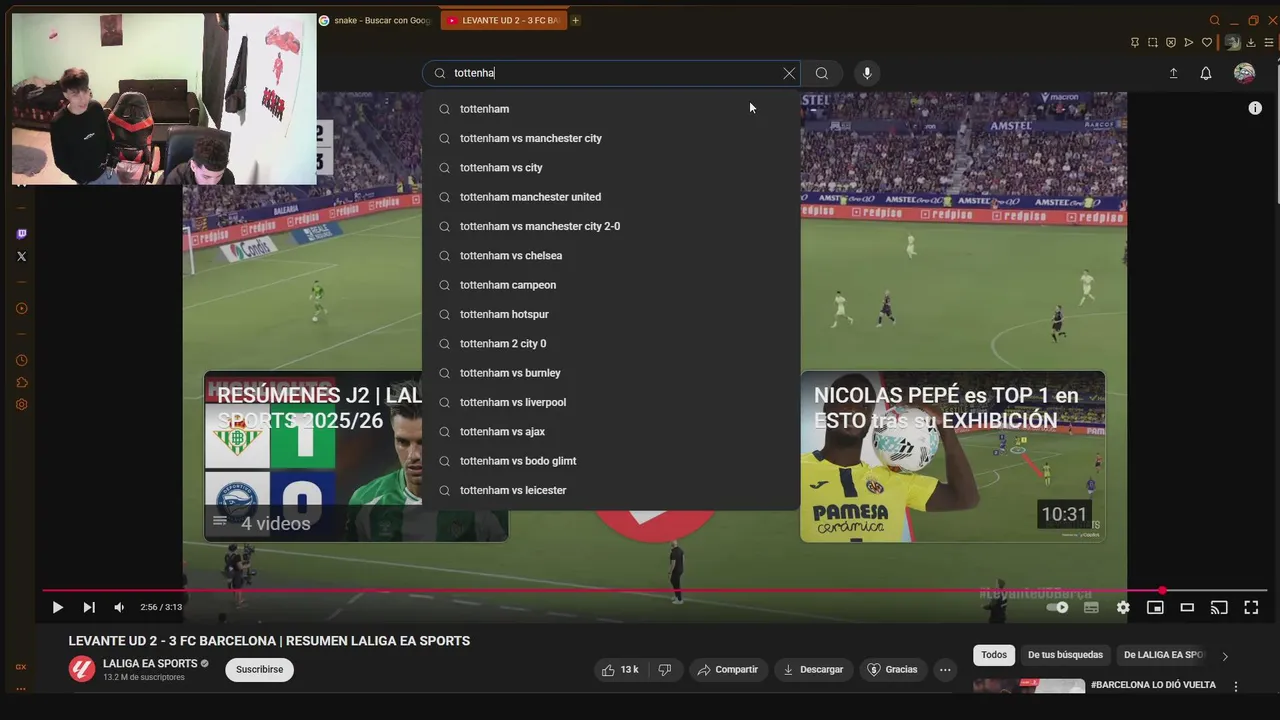Screen dimensions: 1280x720
Task: Click the send arrow icon in the toolbar
Action: coord(1189,42)
